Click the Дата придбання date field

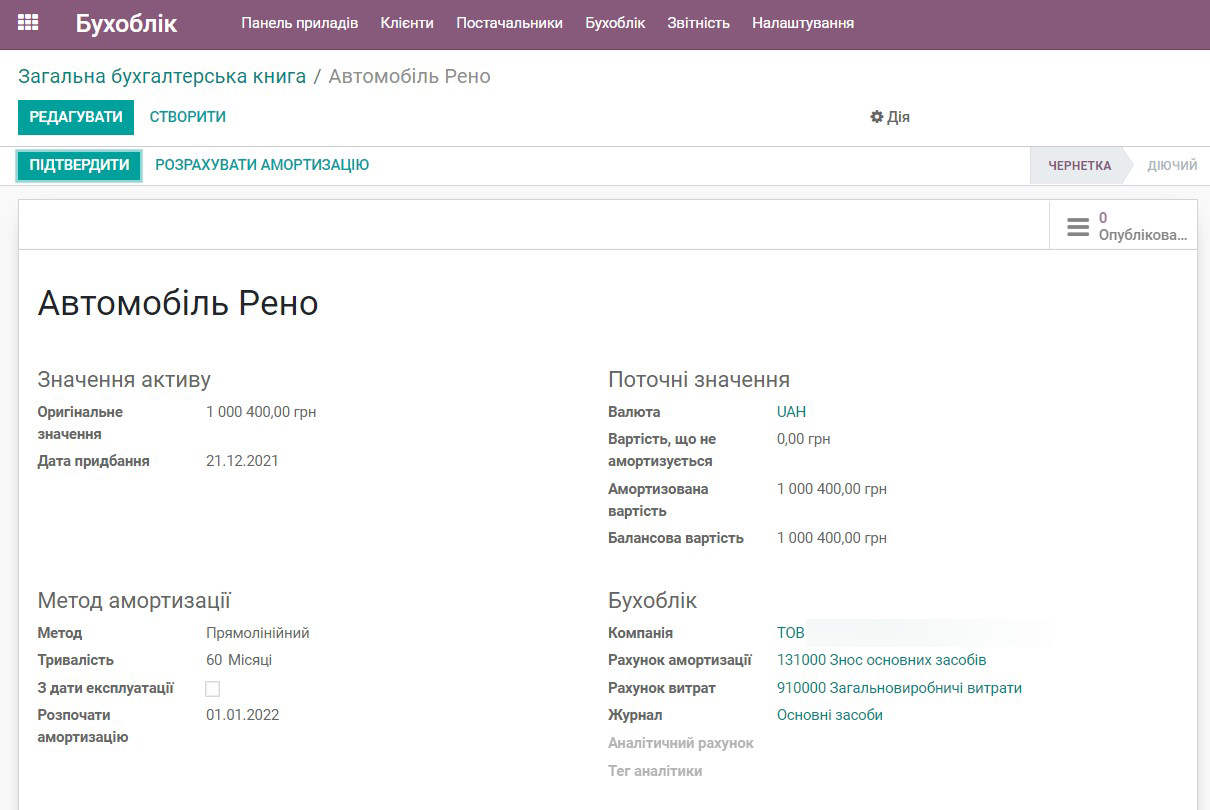240,462
